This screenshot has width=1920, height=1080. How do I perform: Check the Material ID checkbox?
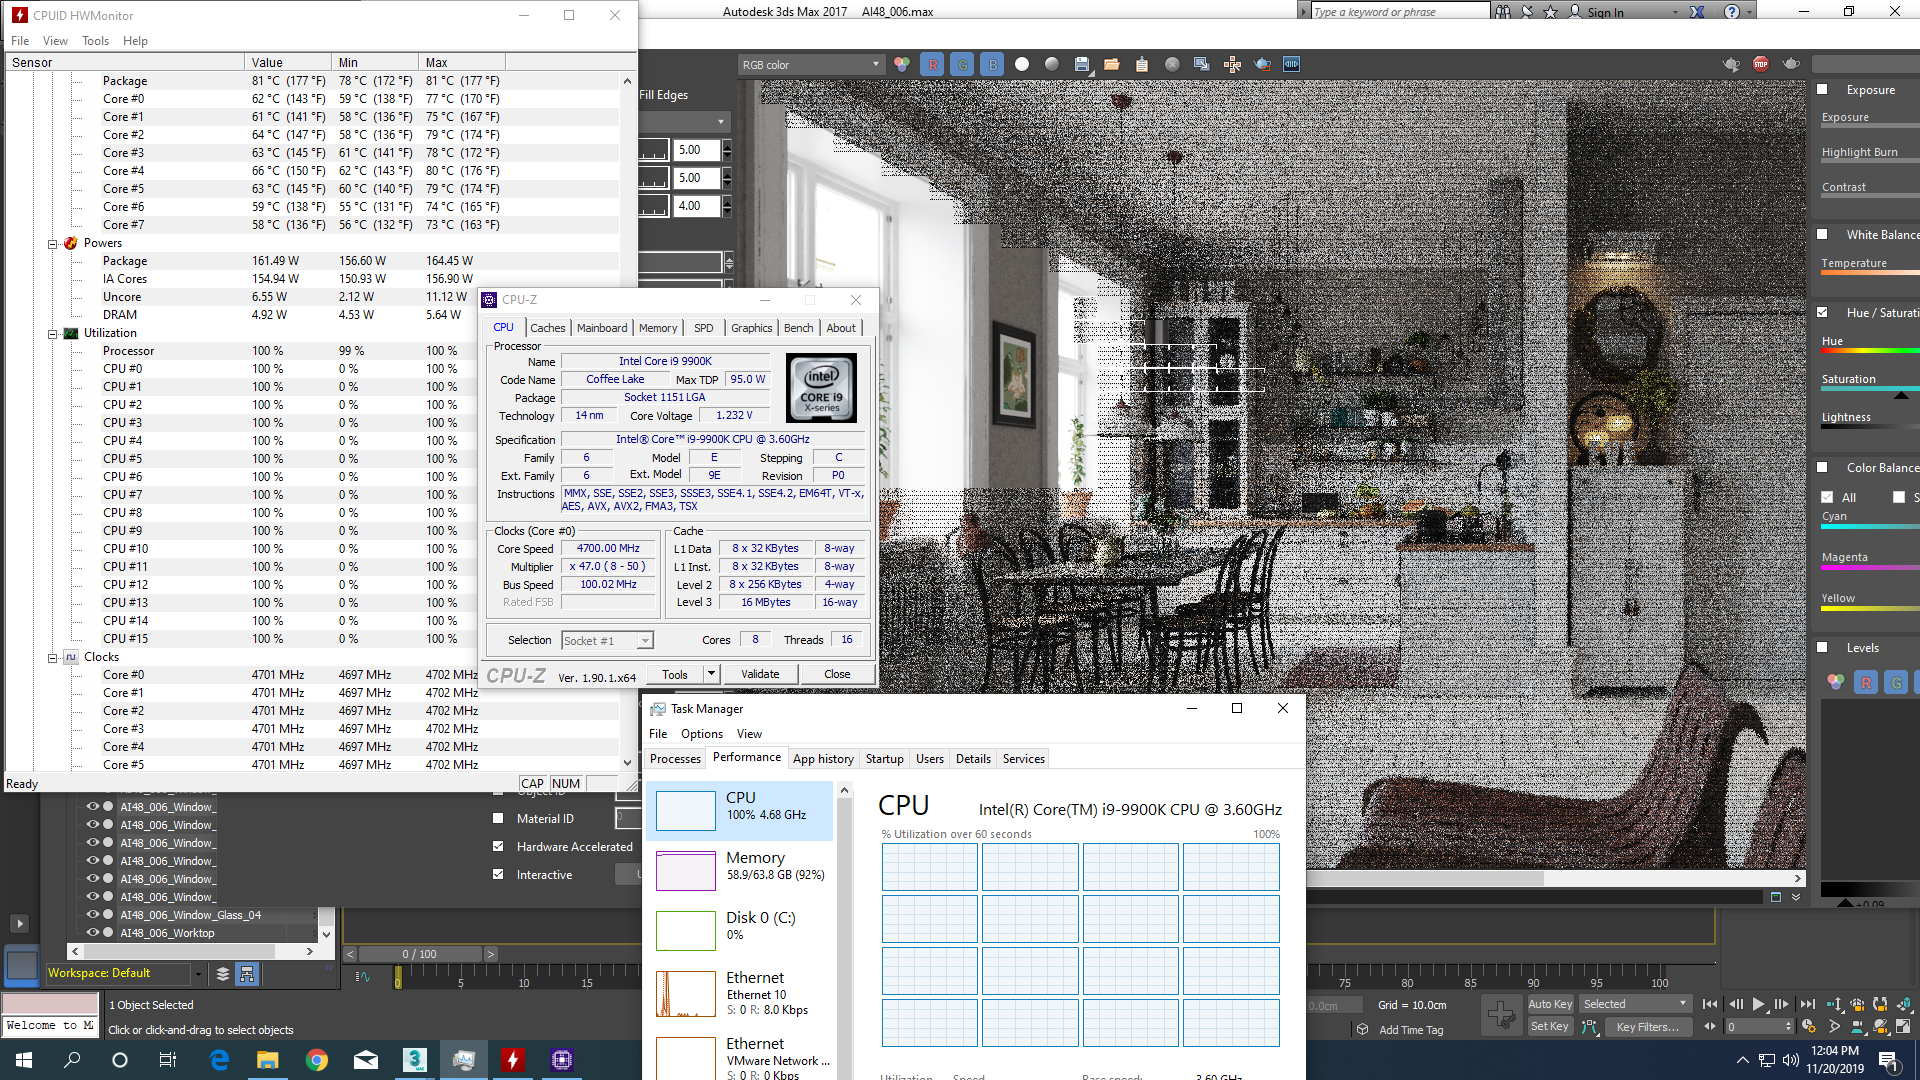click(x=498, y=818)
